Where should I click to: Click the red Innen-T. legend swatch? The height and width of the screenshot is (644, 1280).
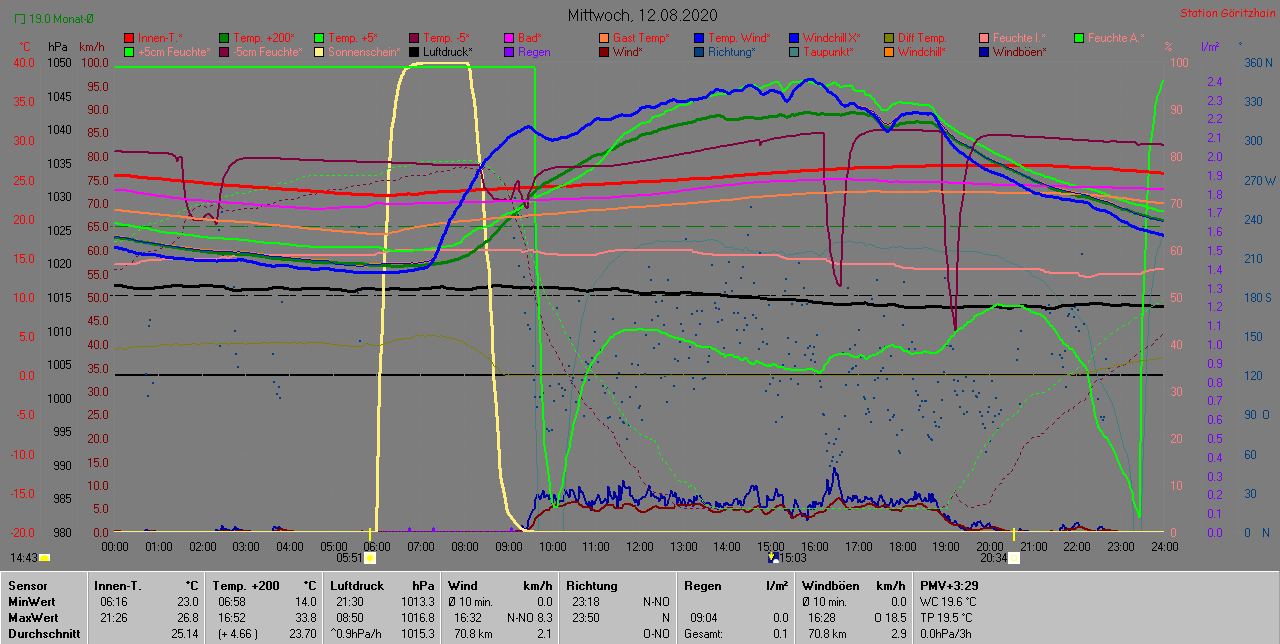[x=128, y=38]
